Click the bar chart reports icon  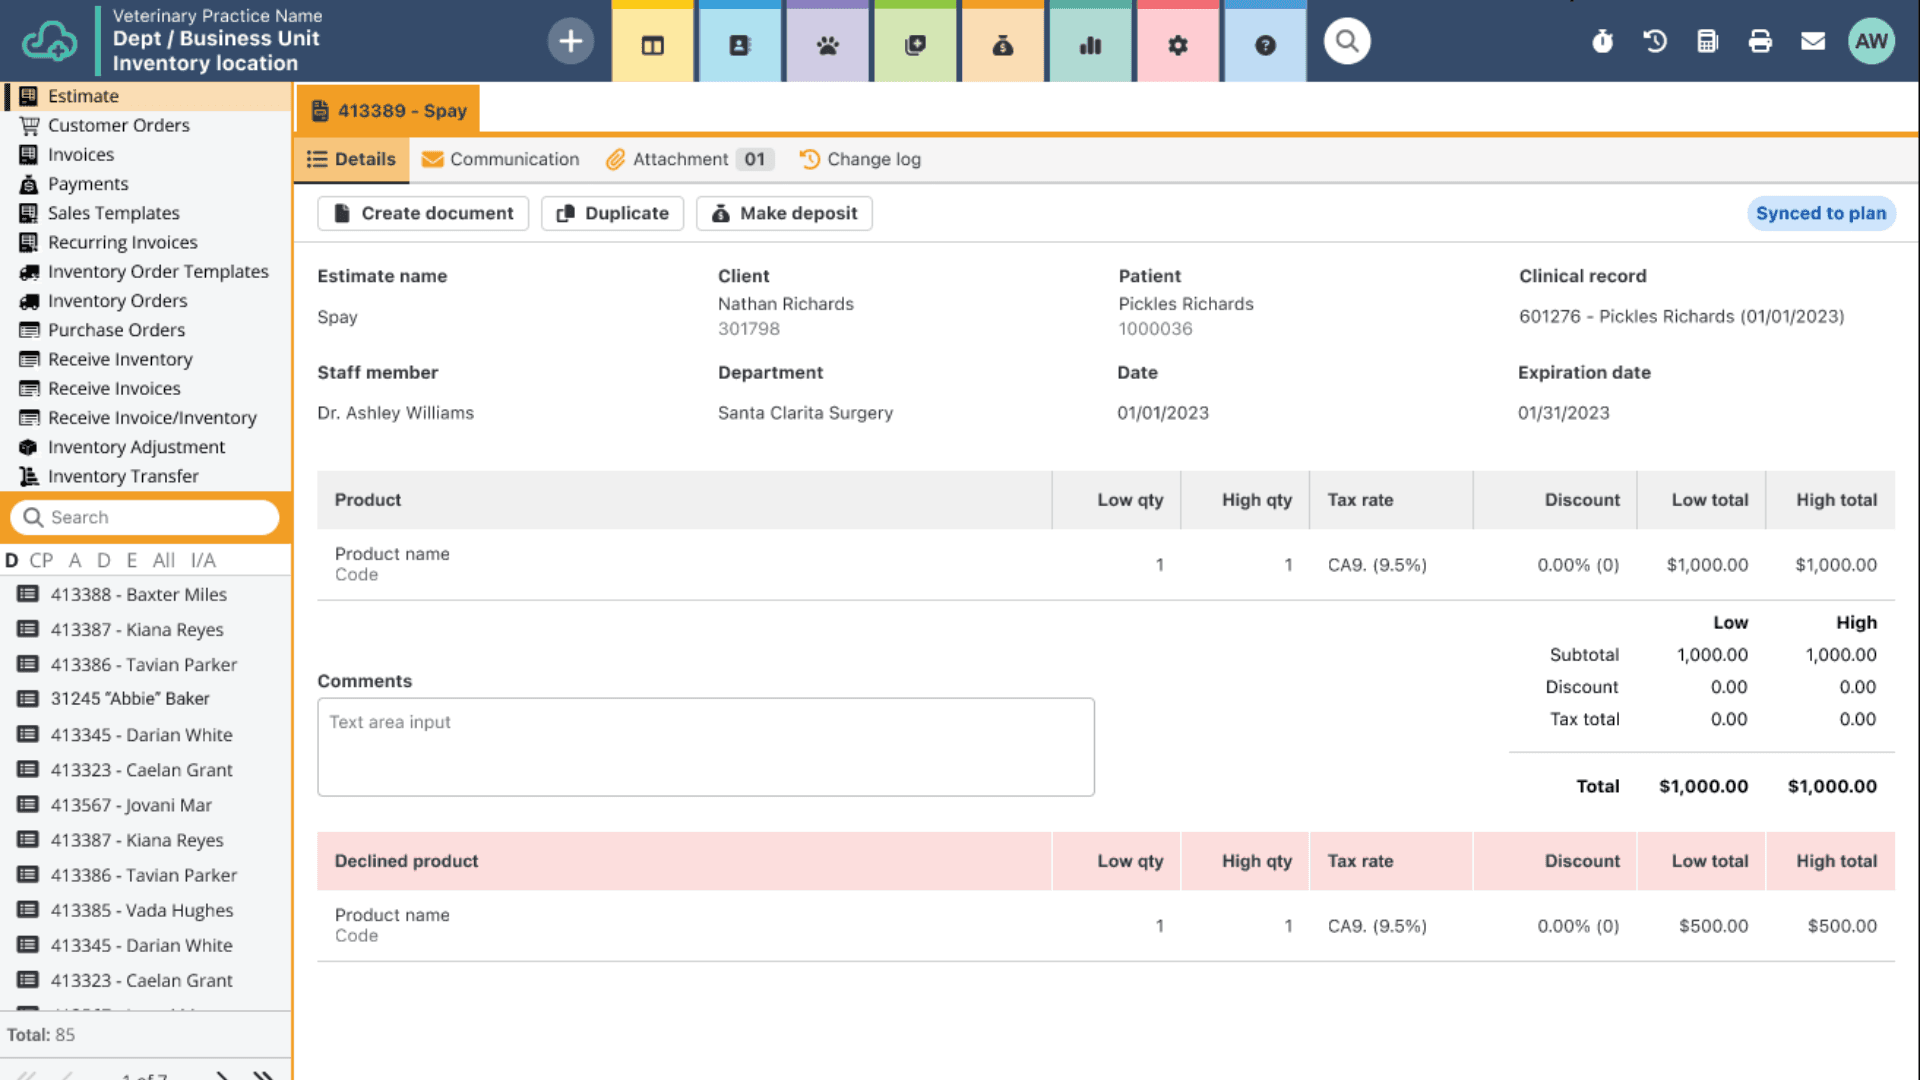coord(1090,45)
